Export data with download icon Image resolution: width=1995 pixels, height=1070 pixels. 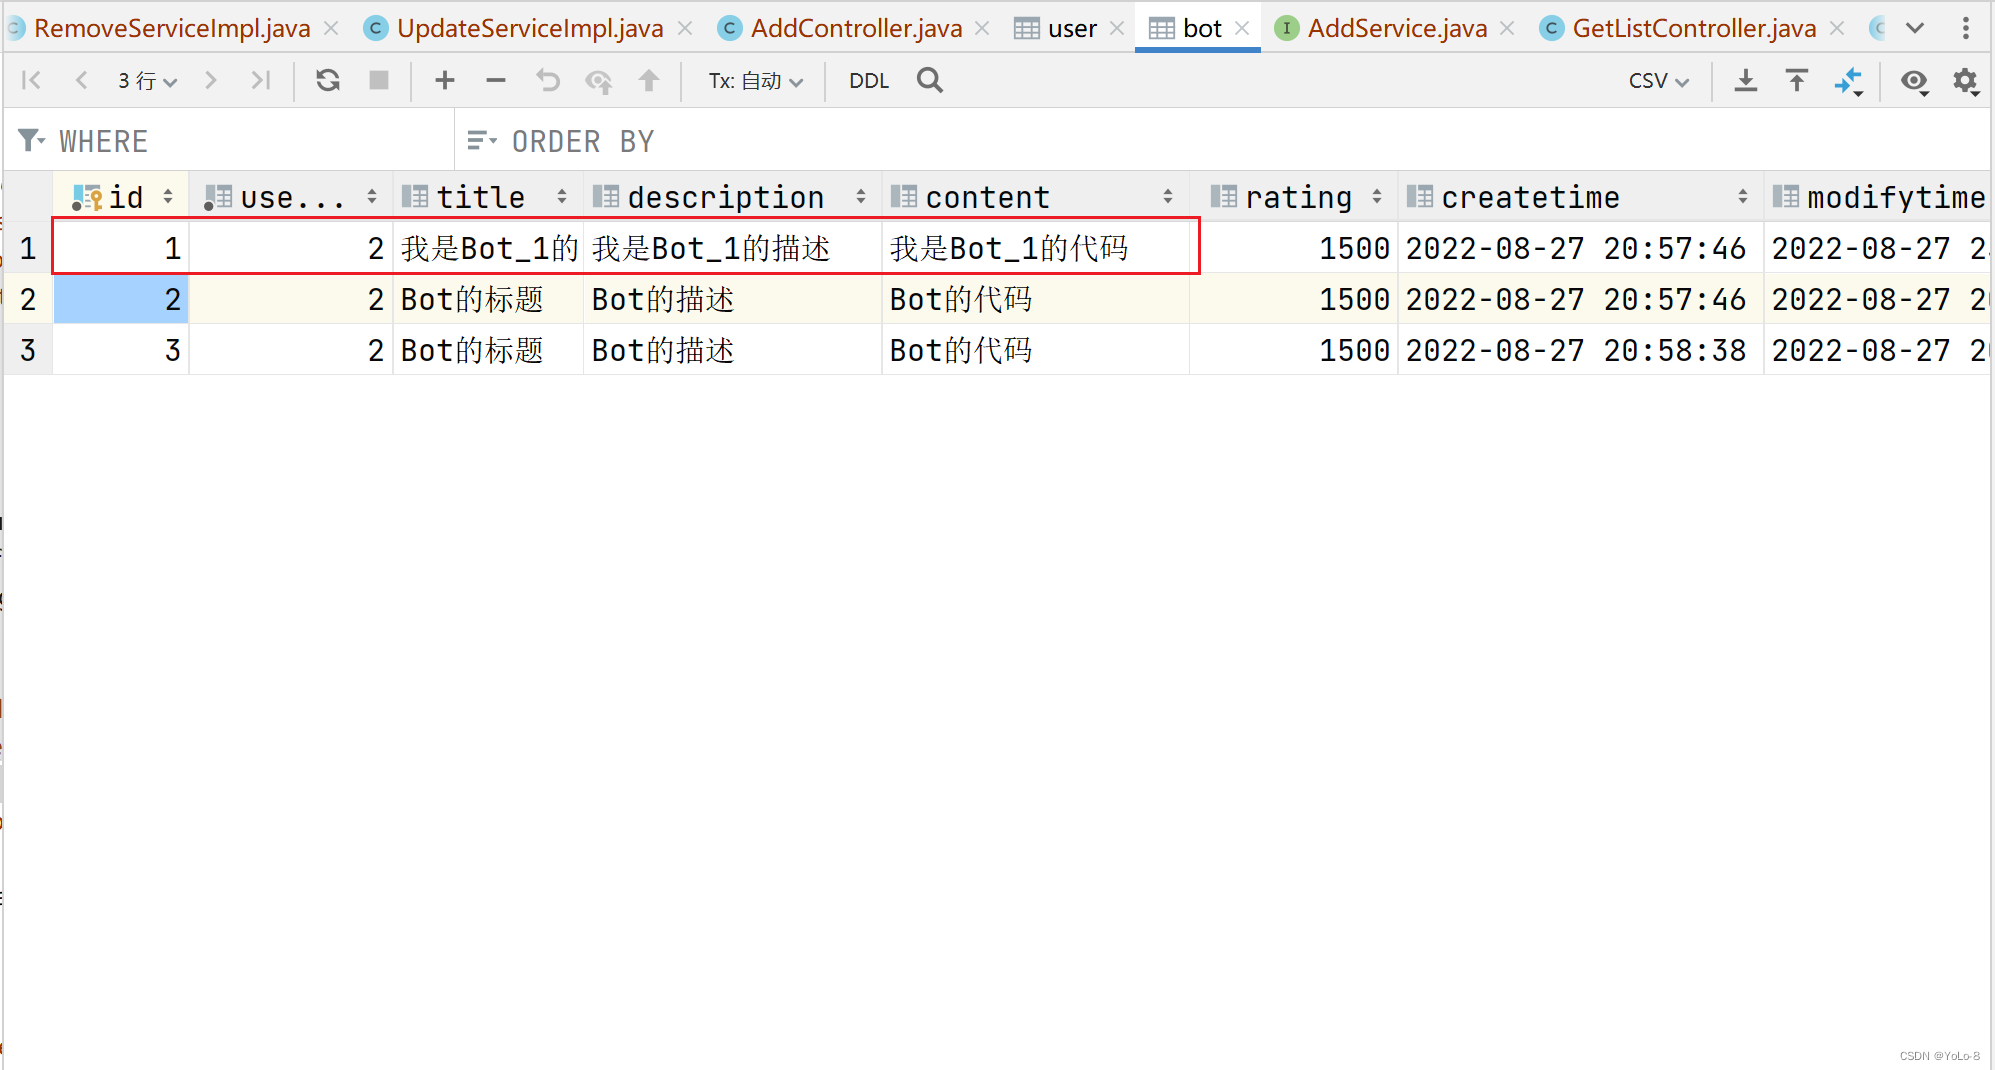(x=1746, y=80)
